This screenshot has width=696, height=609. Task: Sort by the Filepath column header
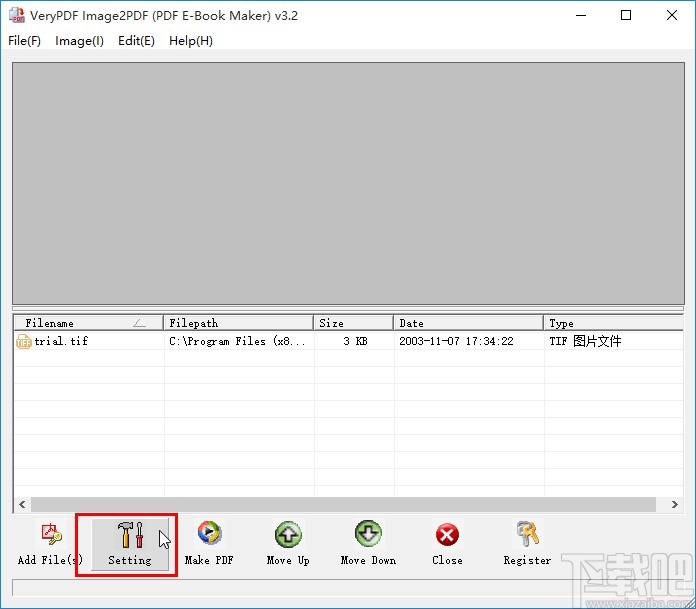[238, 323]
